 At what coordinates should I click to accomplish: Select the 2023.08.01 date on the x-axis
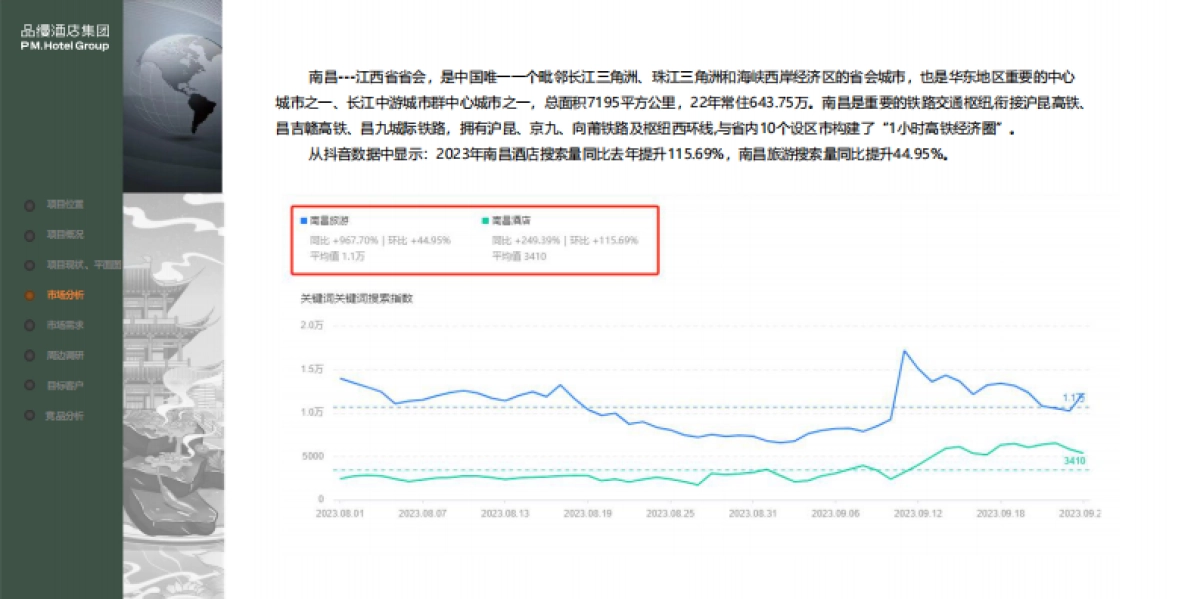point(340,512)
